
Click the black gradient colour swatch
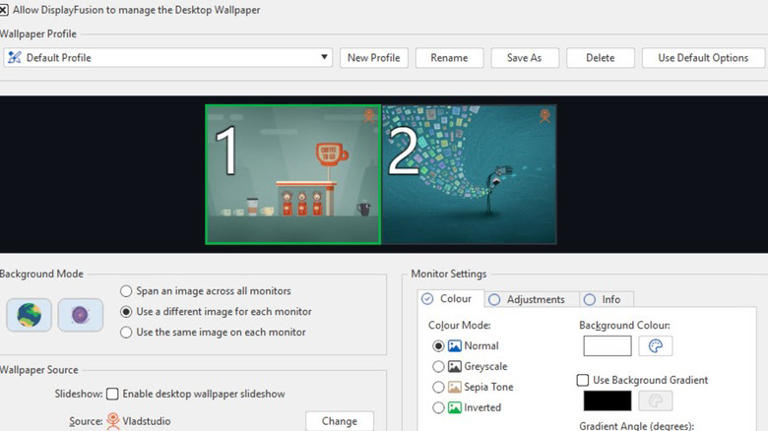point(607,401)
